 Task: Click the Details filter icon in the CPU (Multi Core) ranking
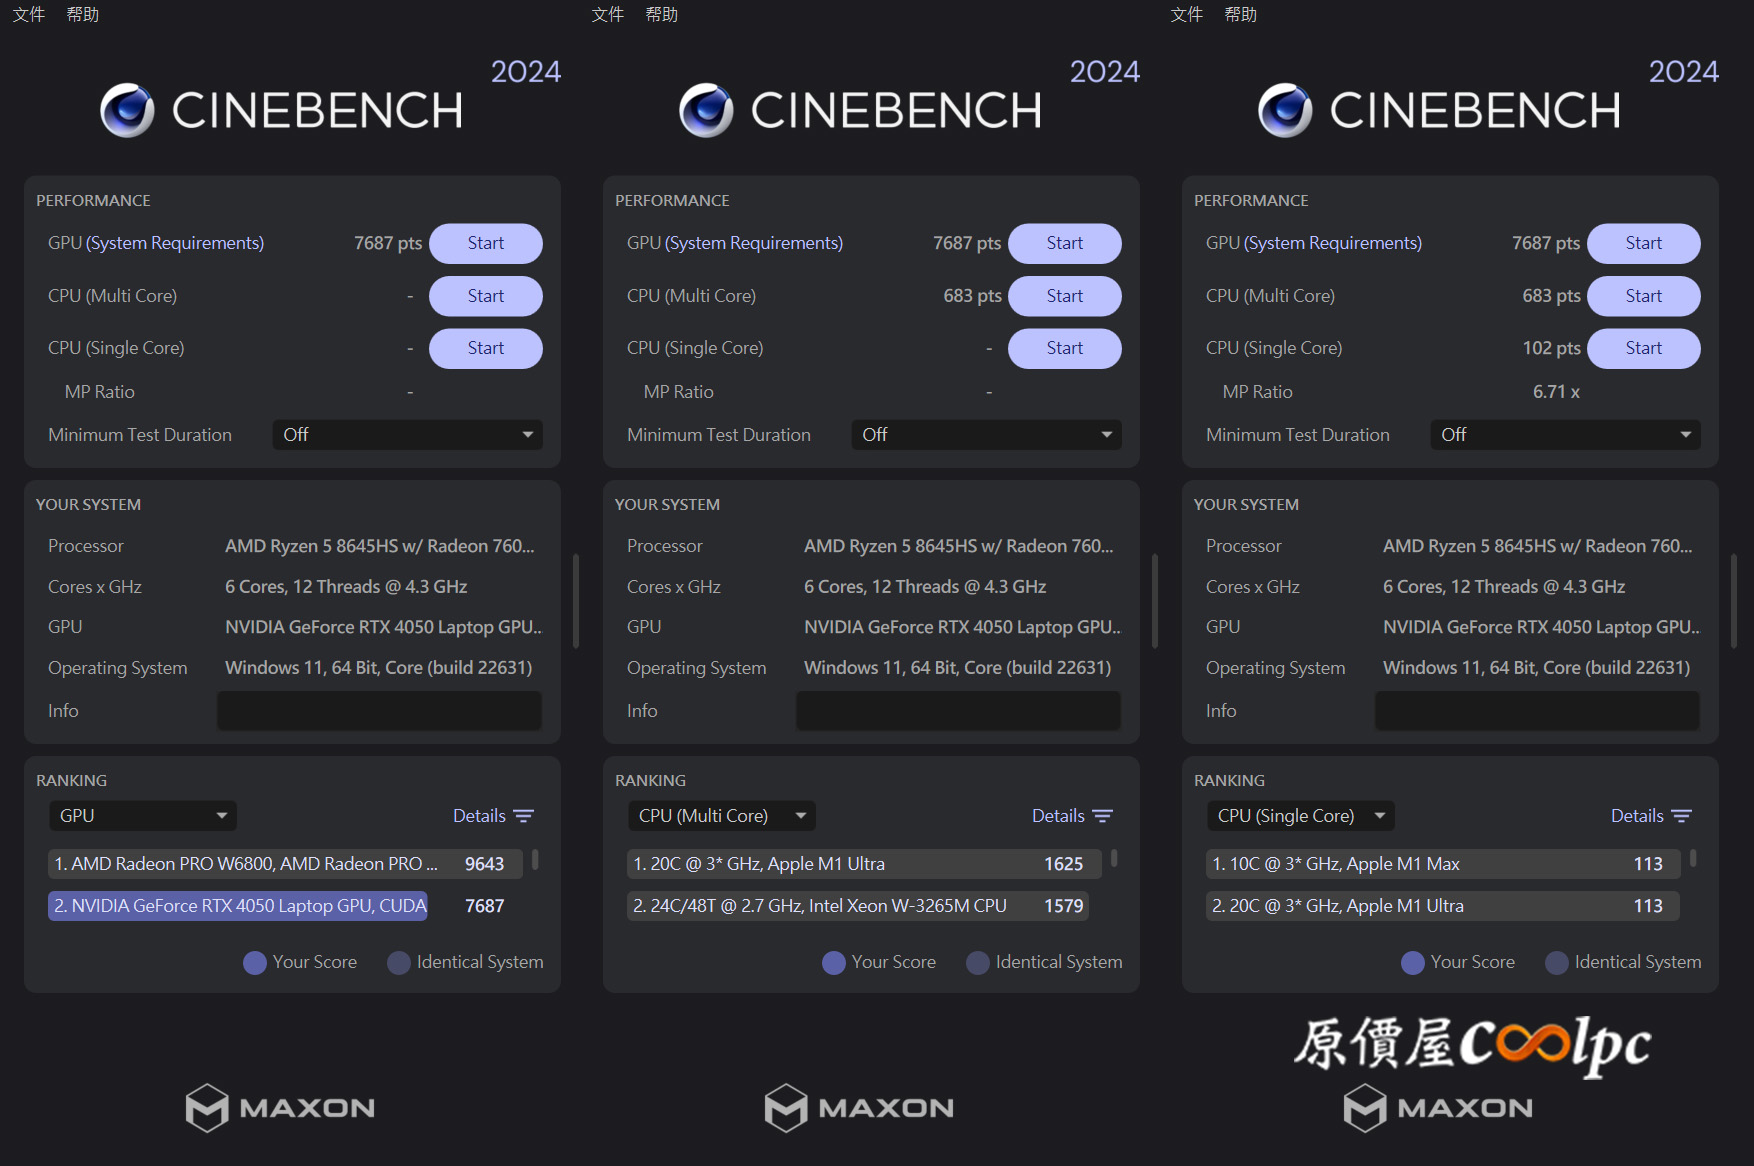pos(1103,816)
